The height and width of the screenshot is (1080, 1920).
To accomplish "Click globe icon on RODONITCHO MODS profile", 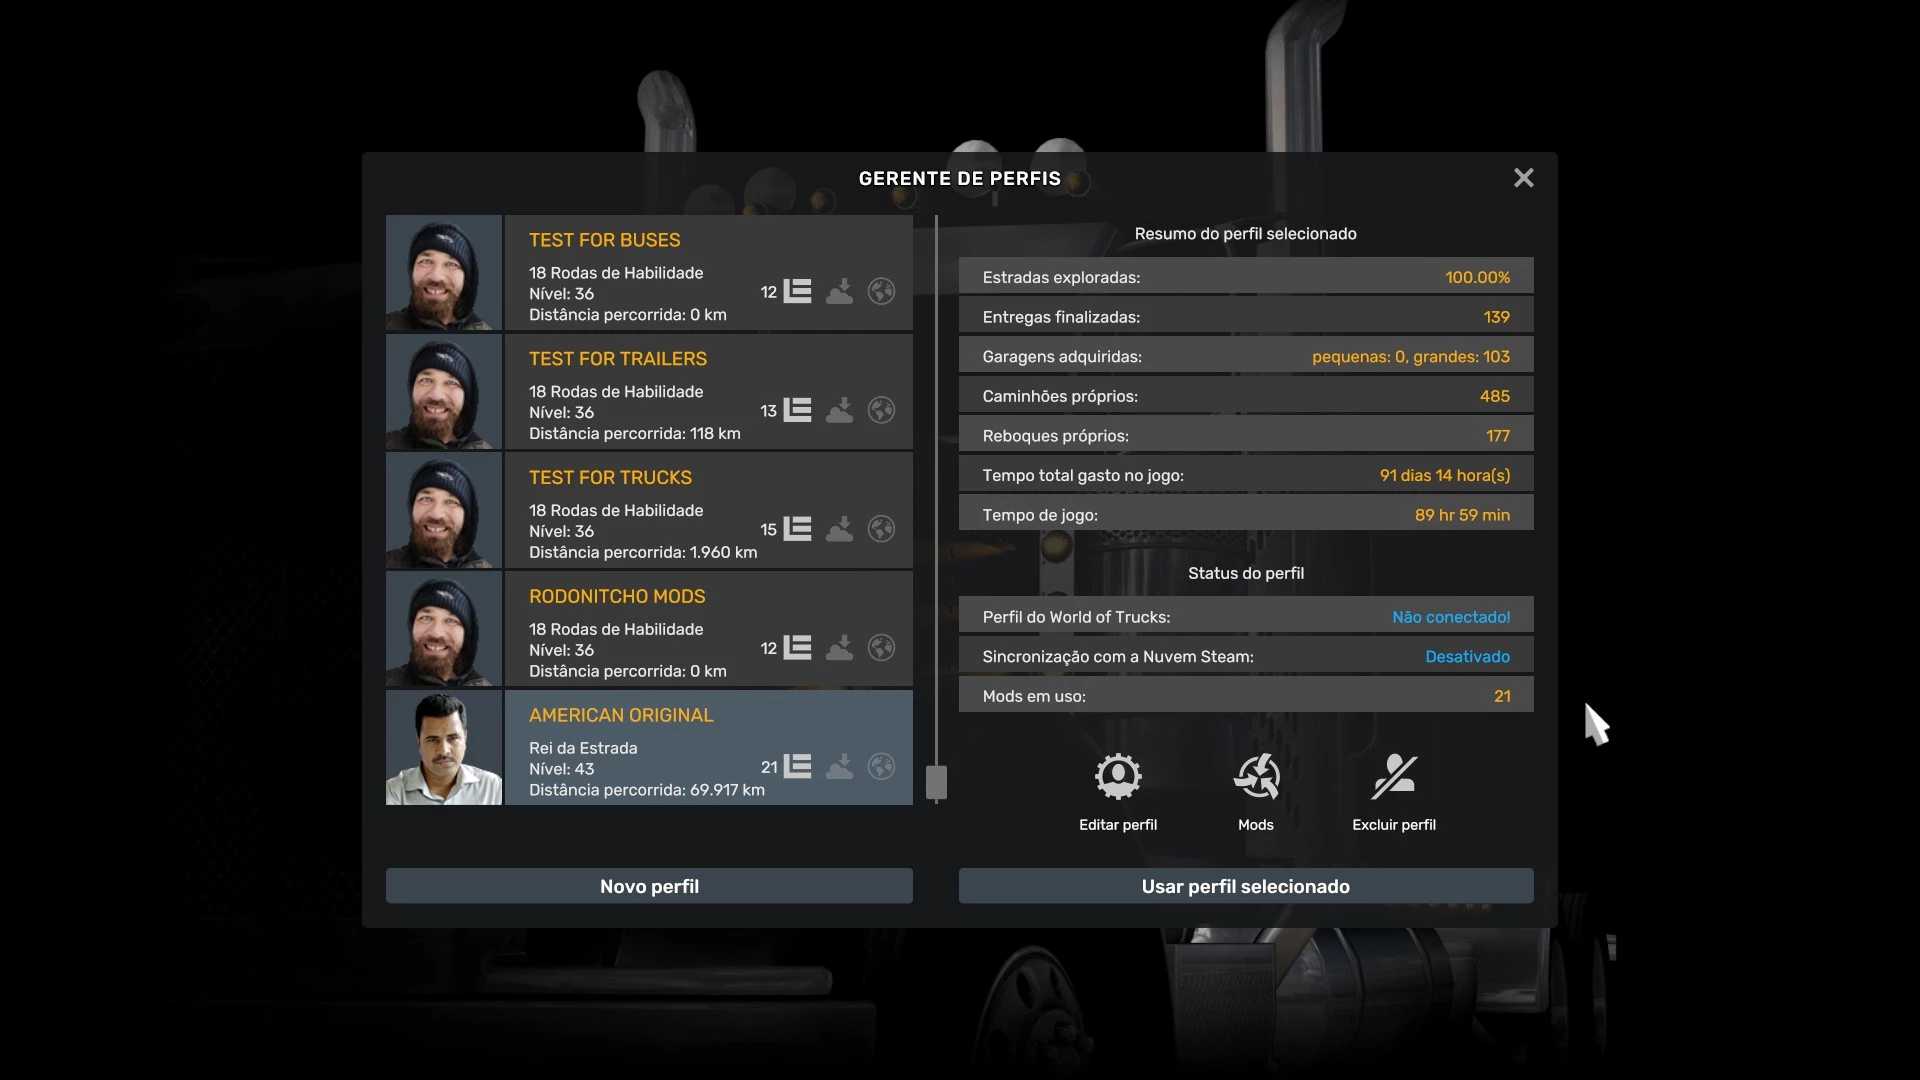I will coord(881,648).
